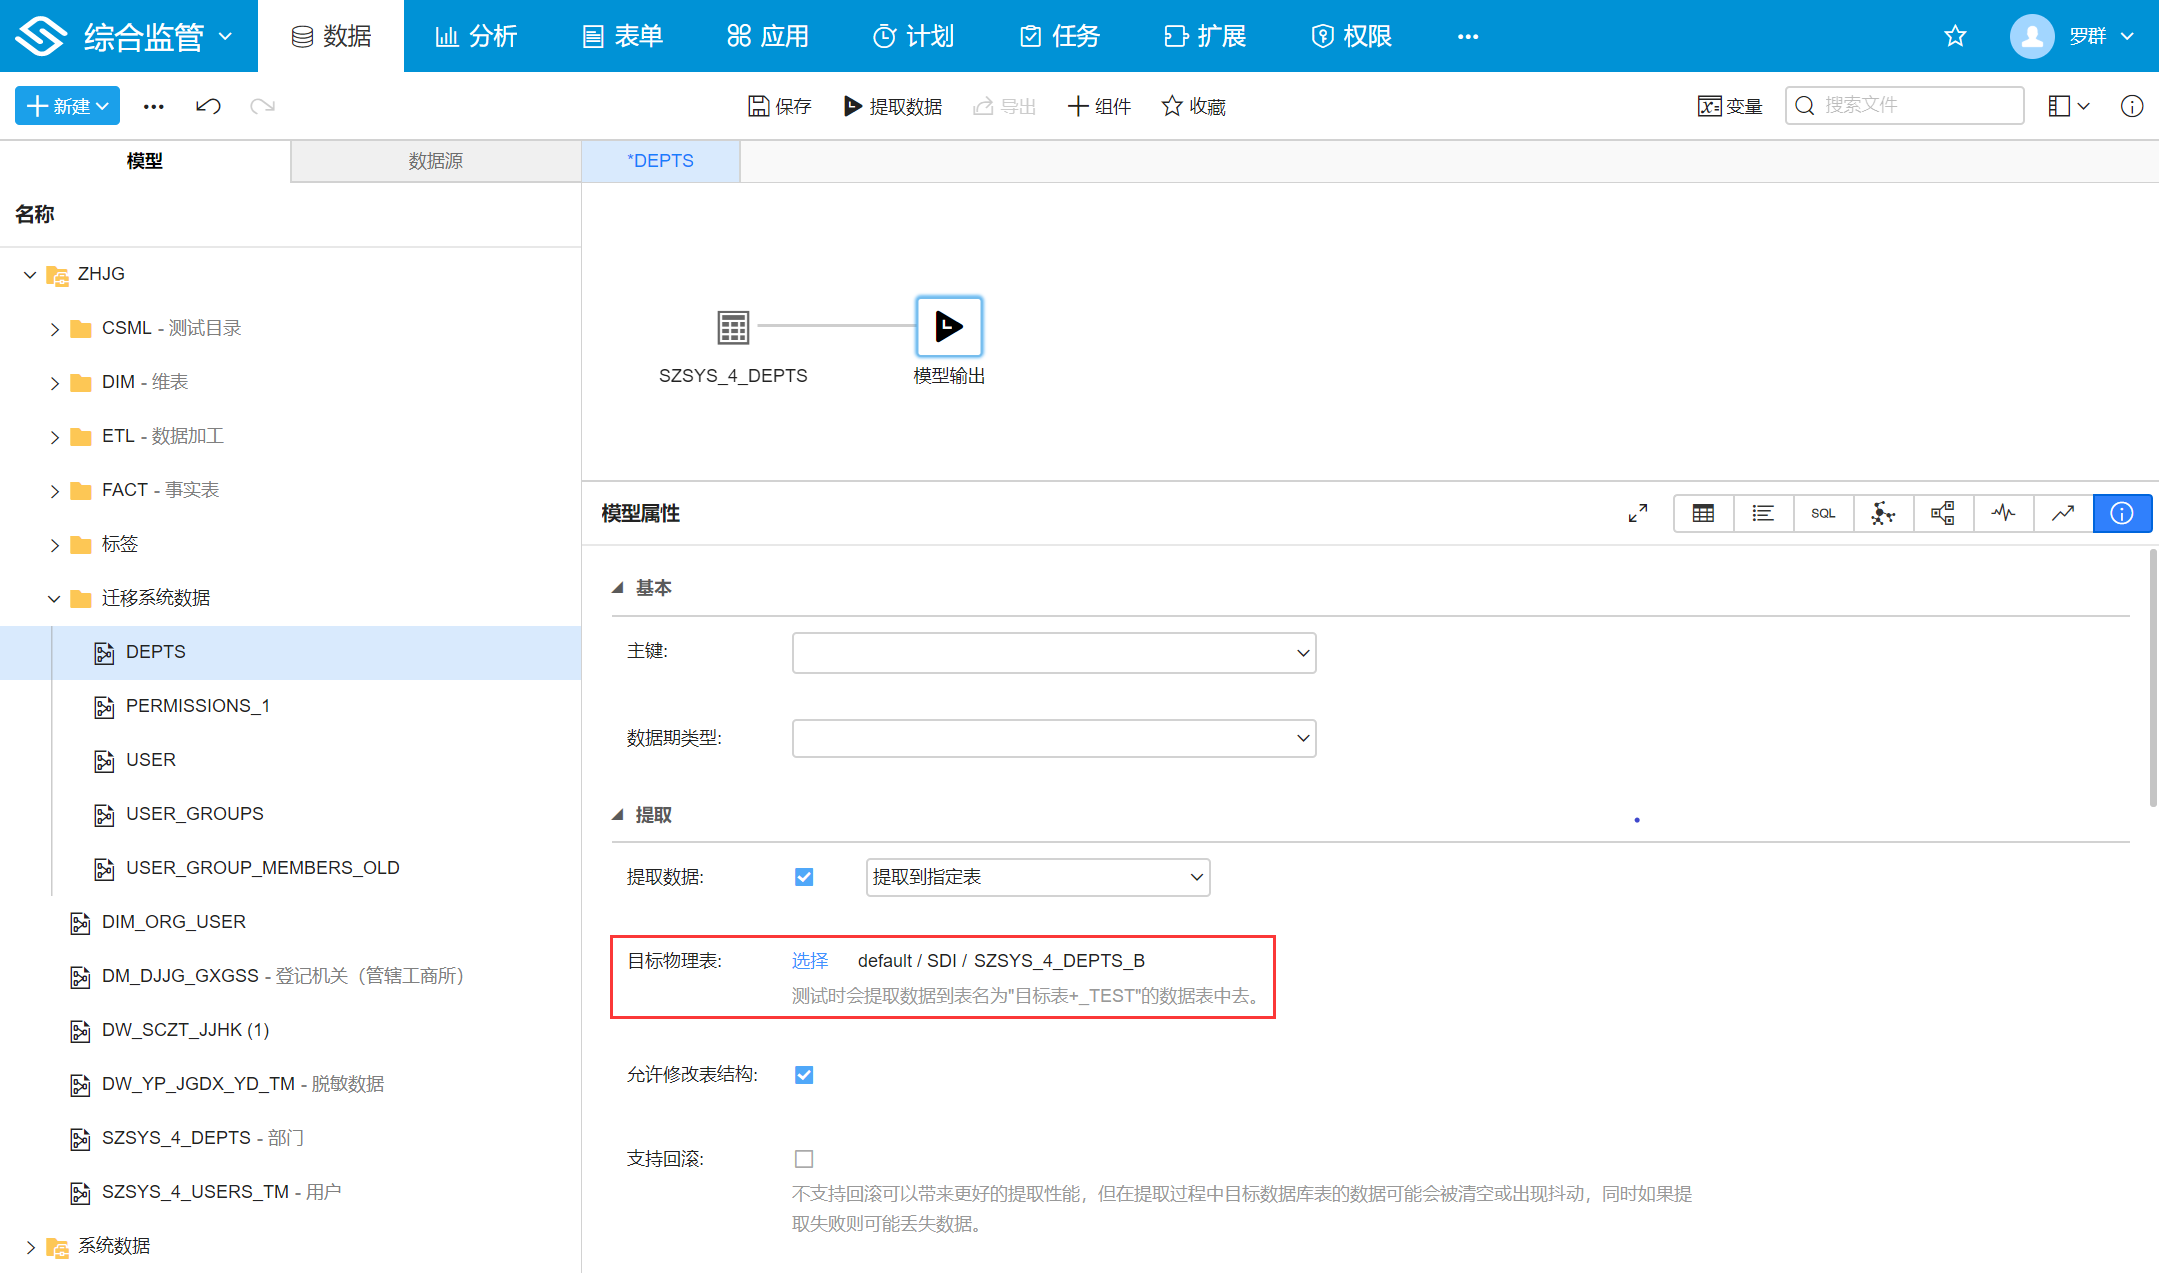Select the 模型输出 node icon

(x=948, y=326)
